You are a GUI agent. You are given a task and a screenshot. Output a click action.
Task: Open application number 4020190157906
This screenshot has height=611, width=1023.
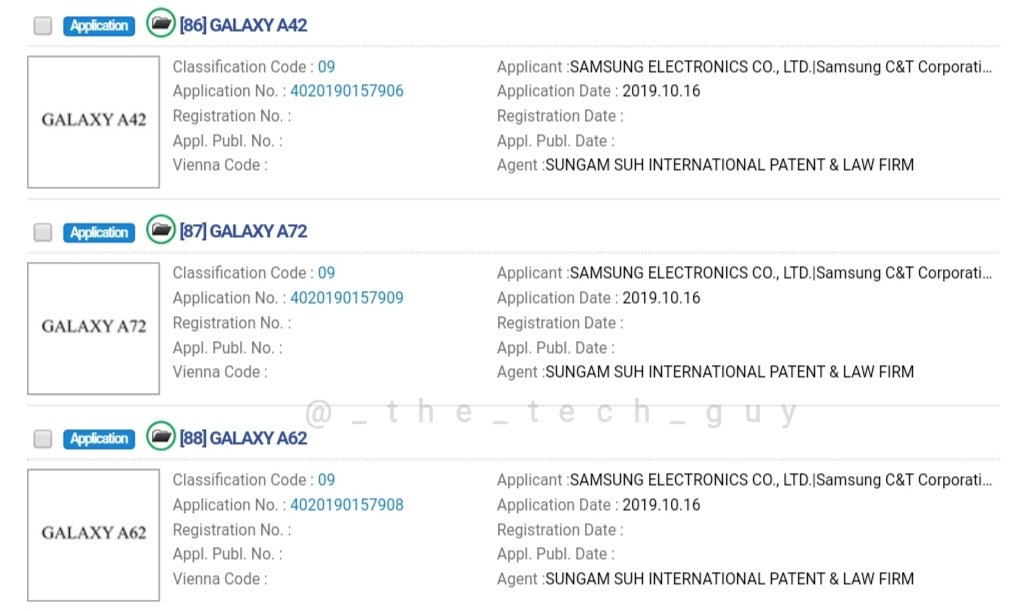[347, 91]
